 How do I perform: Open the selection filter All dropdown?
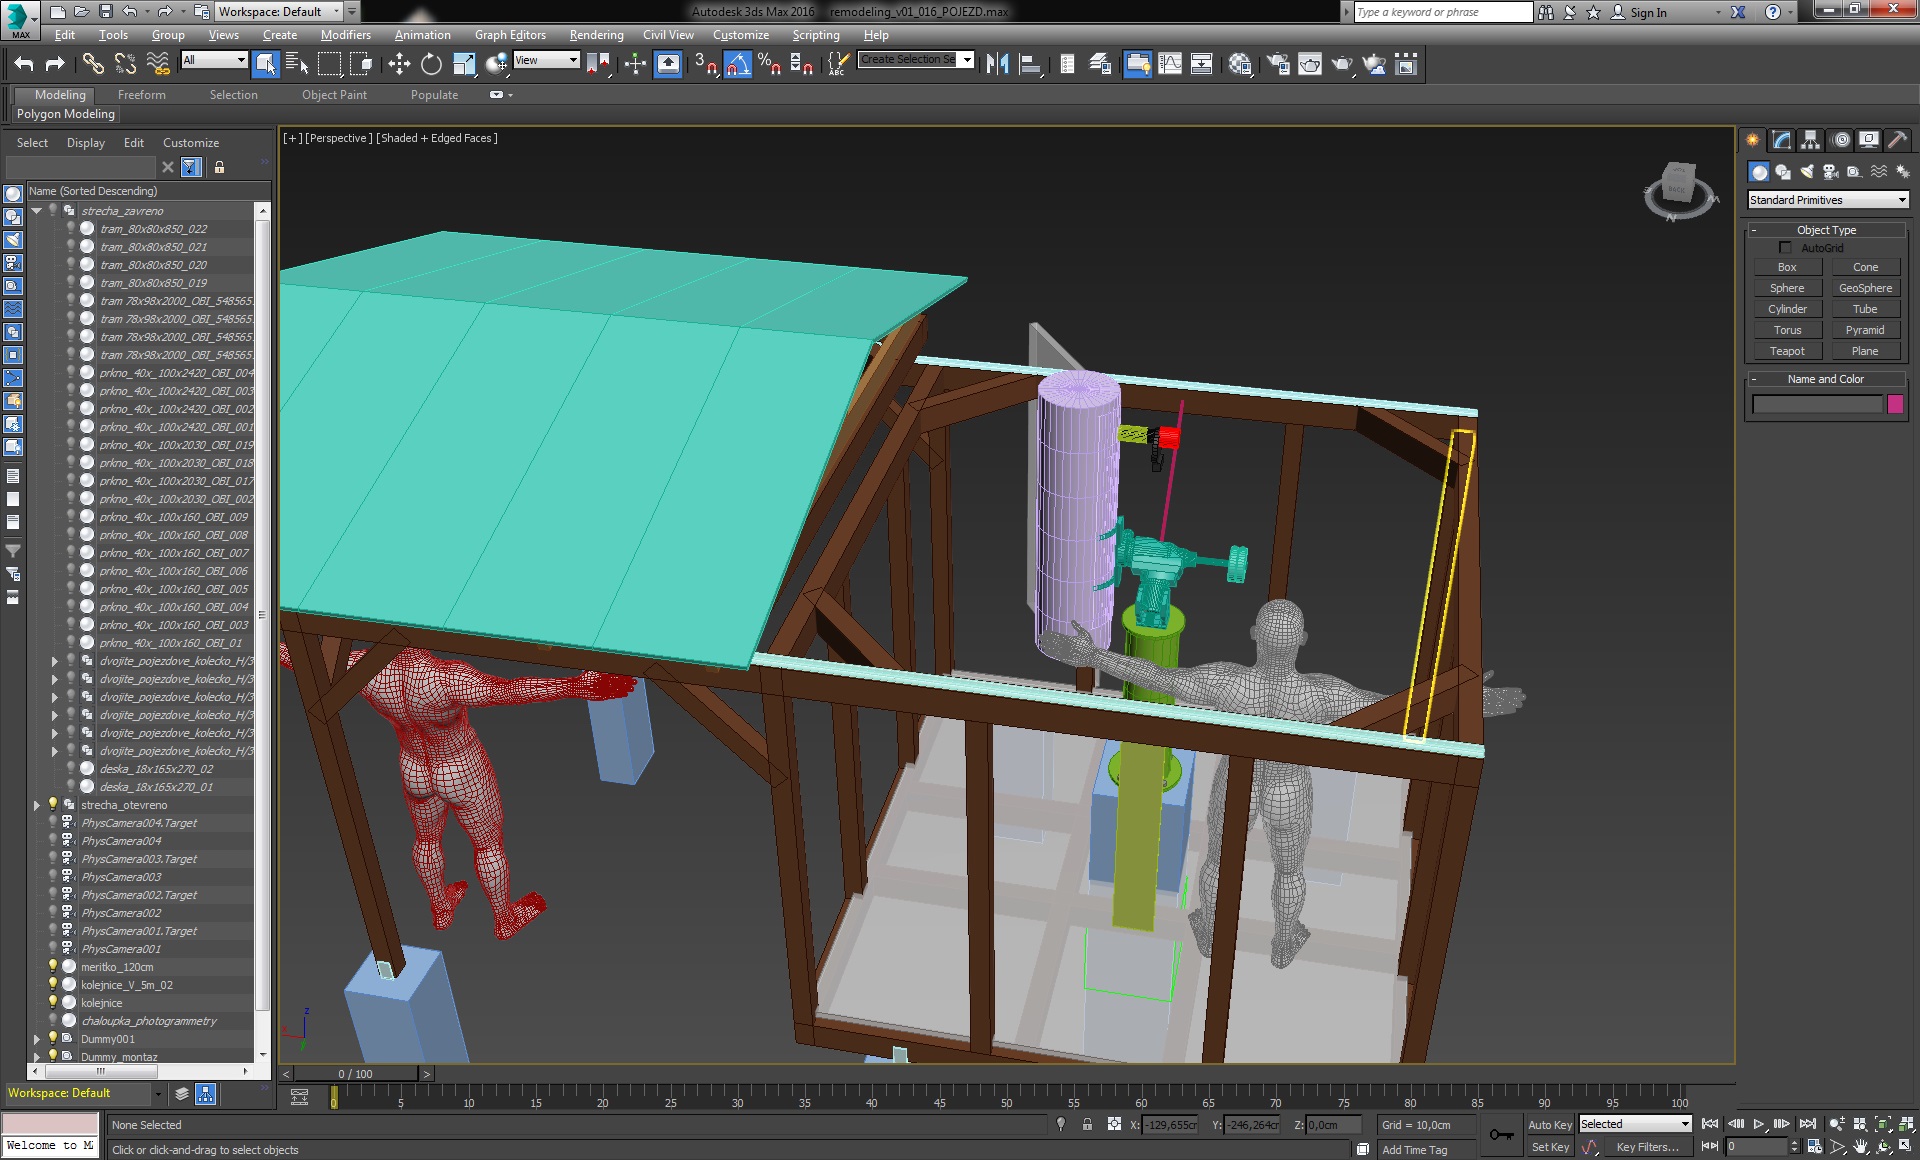coord(214,60)
